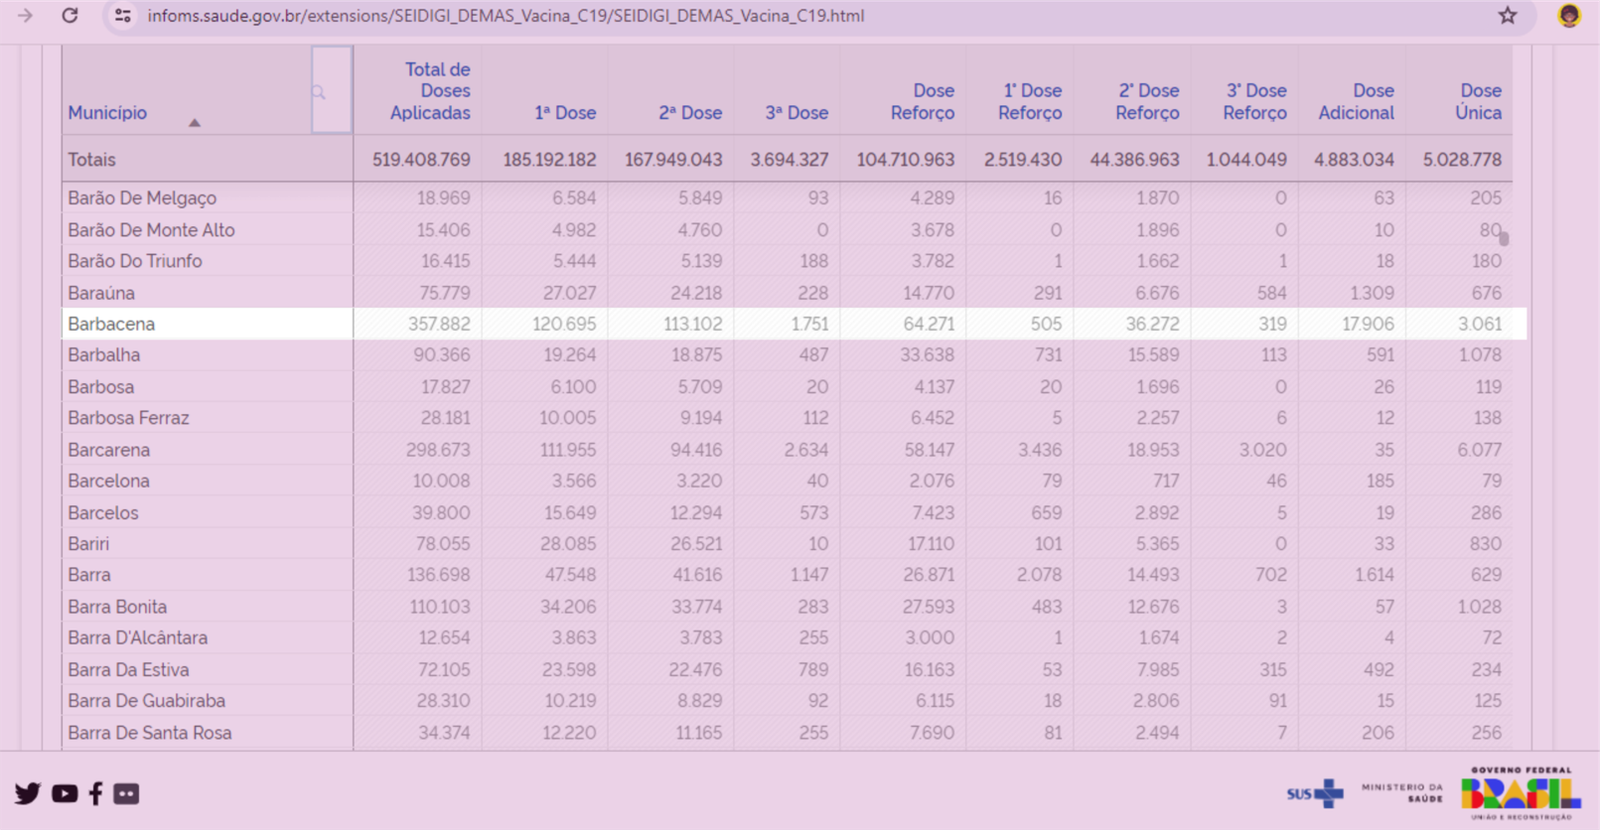Open the Flickr icon in footer
1600x830 pixels.
(x=126, y=793)
